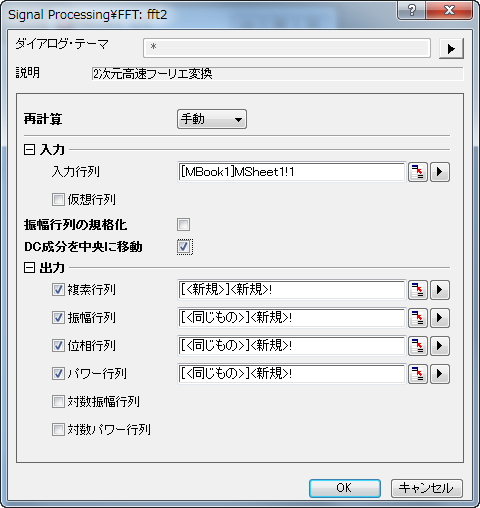Check 振幅行列の規格化 option
The height and width of the screenshot is (508, 480).
click(x=184, y=225)
